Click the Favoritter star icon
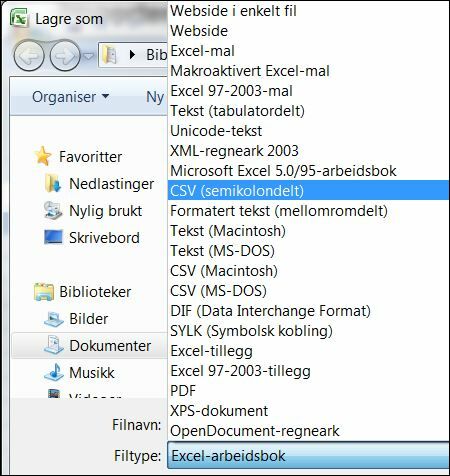Image resolution: width=450 pixels, height=476 pixels. click(43, 156)
